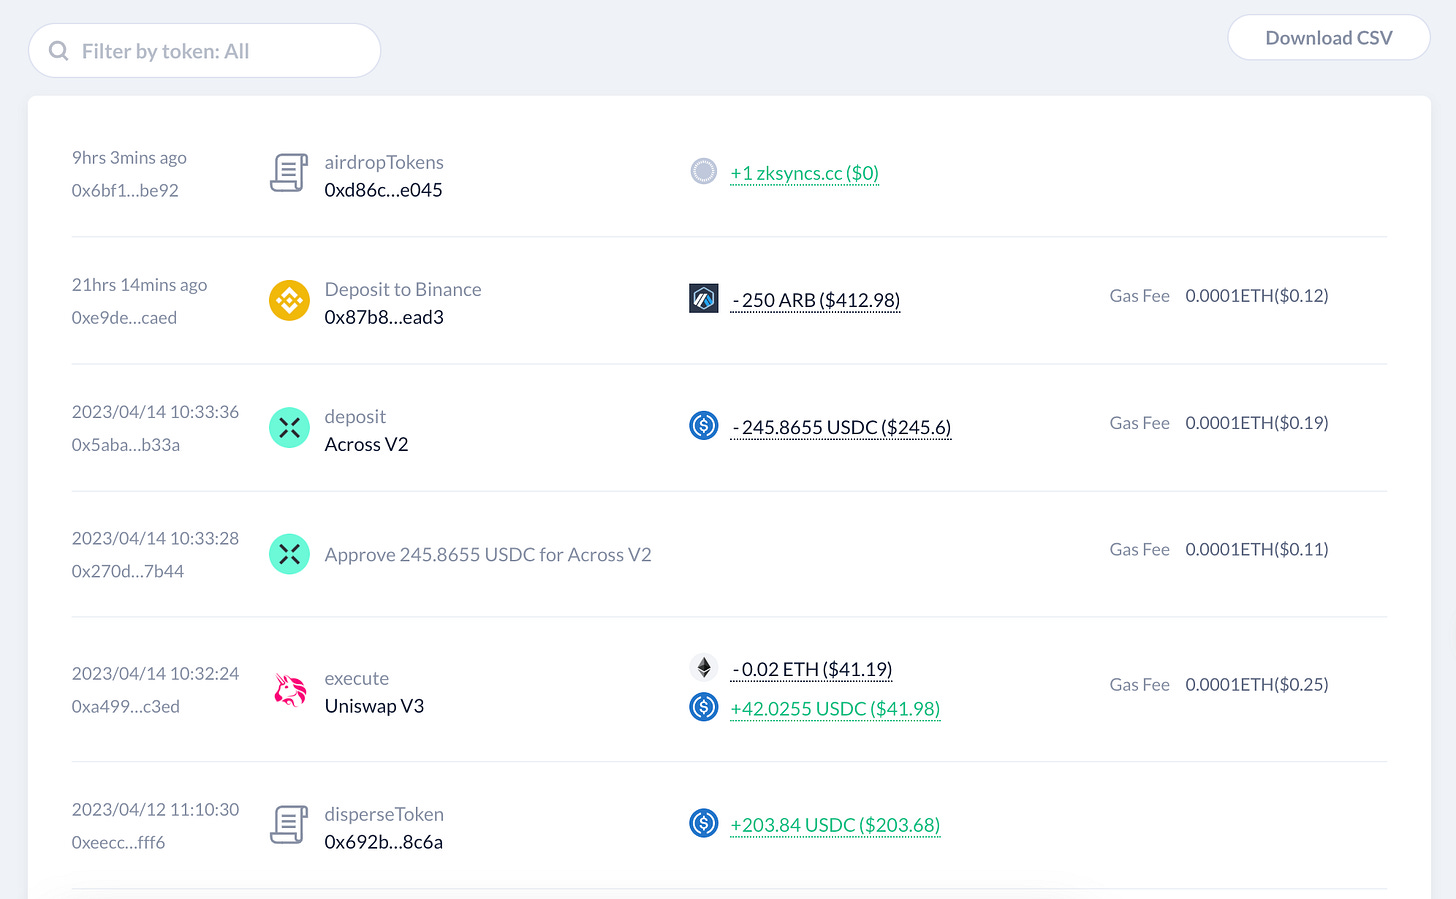Viewport: 1456px width, 899px height.
Task: Click the Deposit to Binance label
Action: [x=403, y=289]
